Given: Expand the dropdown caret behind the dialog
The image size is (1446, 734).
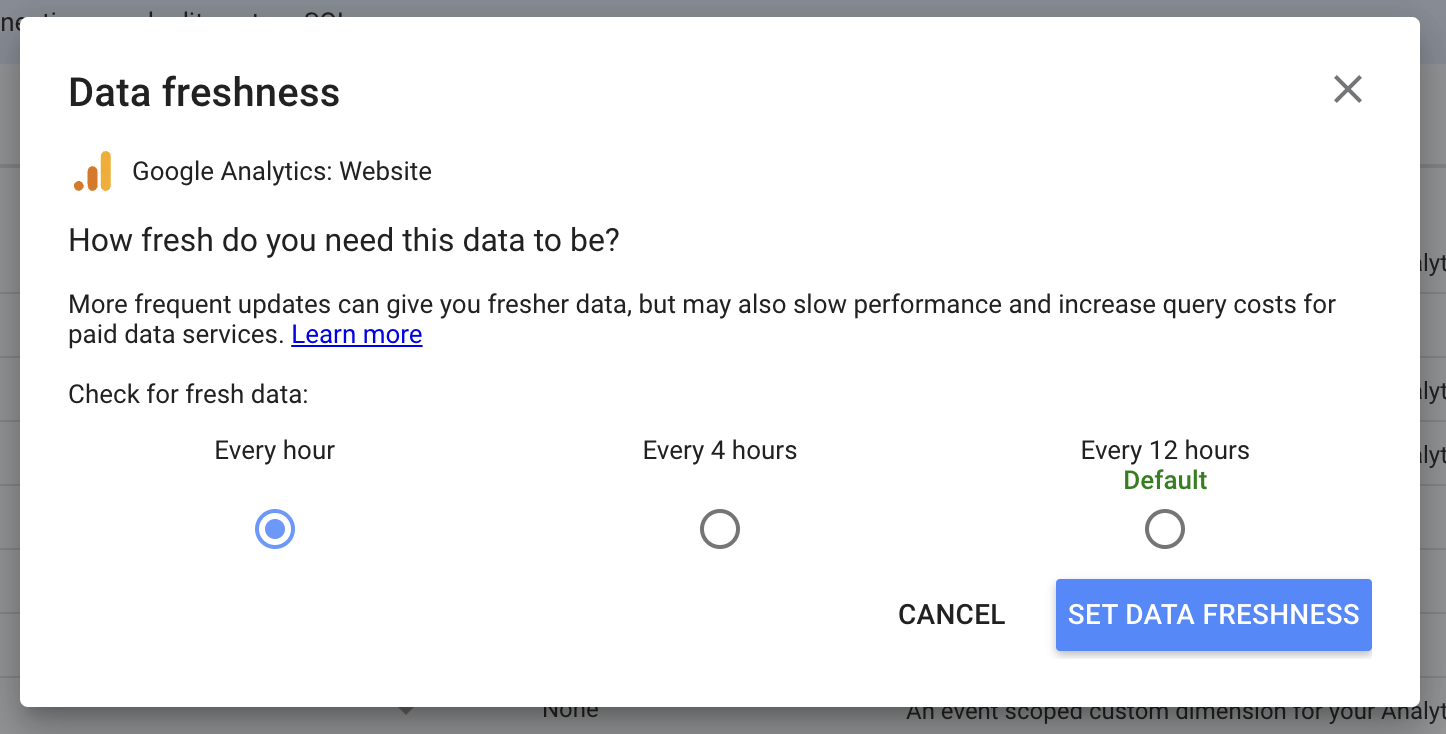Looking at the screenshot, I should point(406,710).
